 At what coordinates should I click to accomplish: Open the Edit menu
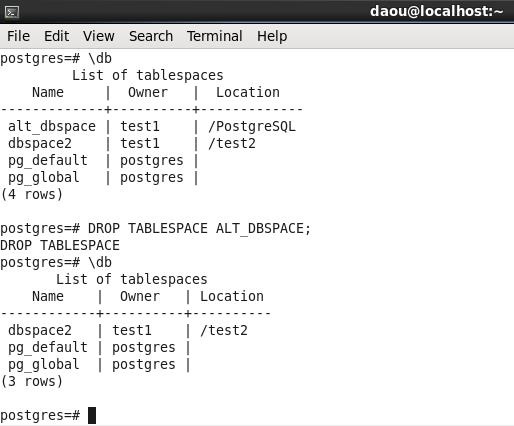pos(57,36)
